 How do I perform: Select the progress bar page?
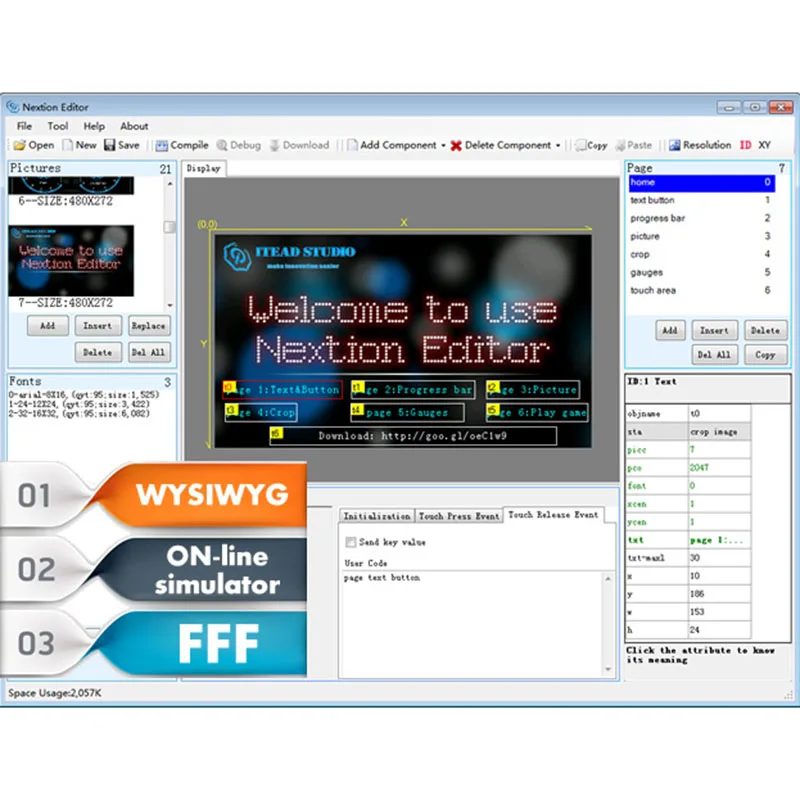tap(702, 218)
